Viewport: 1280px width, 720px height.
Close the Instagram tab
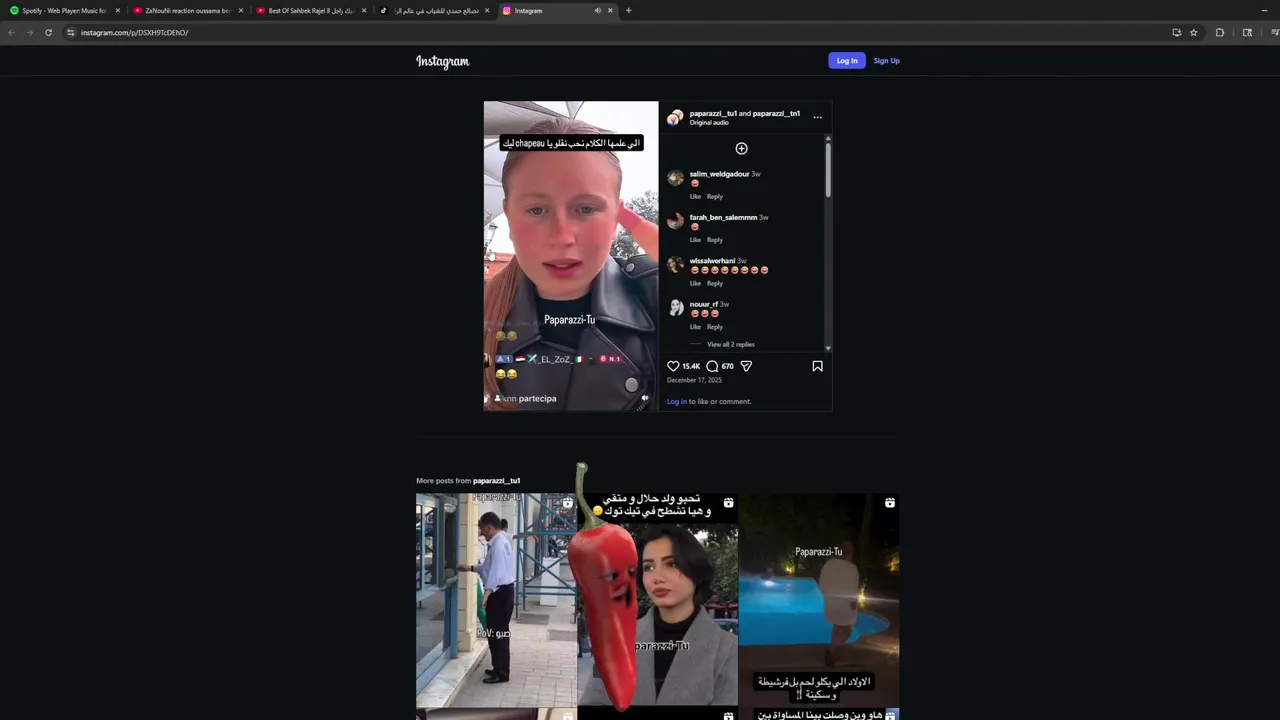coord(610,10)
